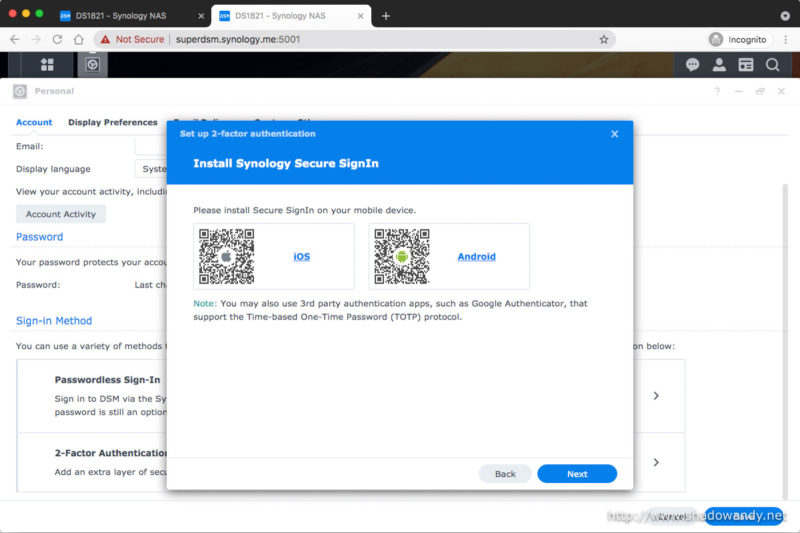Close the first DS1821 browser tab
This screenshot has width=800, height=533.
coord(201,16)
